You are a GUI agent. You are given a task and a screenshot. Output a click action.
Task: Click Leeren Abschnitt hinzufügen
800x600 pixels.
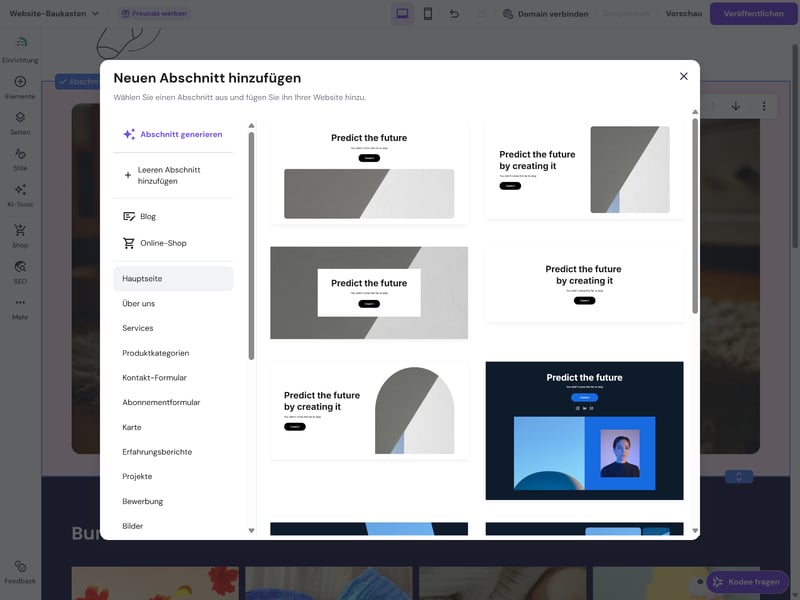click(172, 175)
